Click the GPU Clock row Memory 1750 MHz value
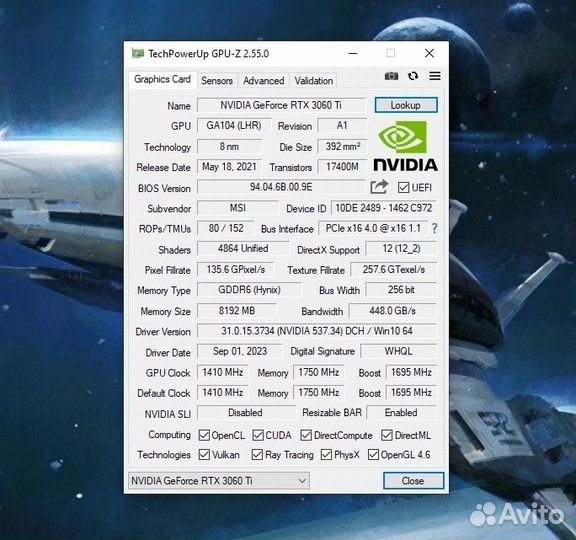This screenshot has width=576, height=540. (x=319, y=372)
